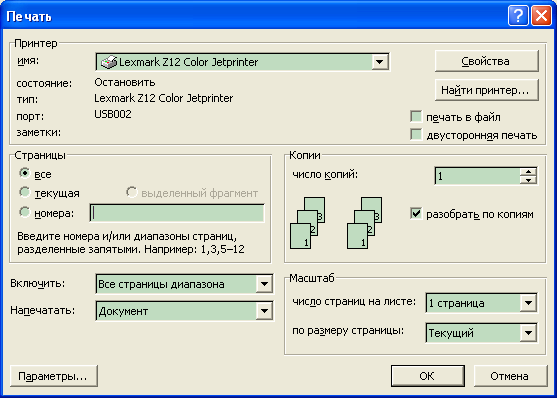Enable печать в файл checkbox

(416, 116)
